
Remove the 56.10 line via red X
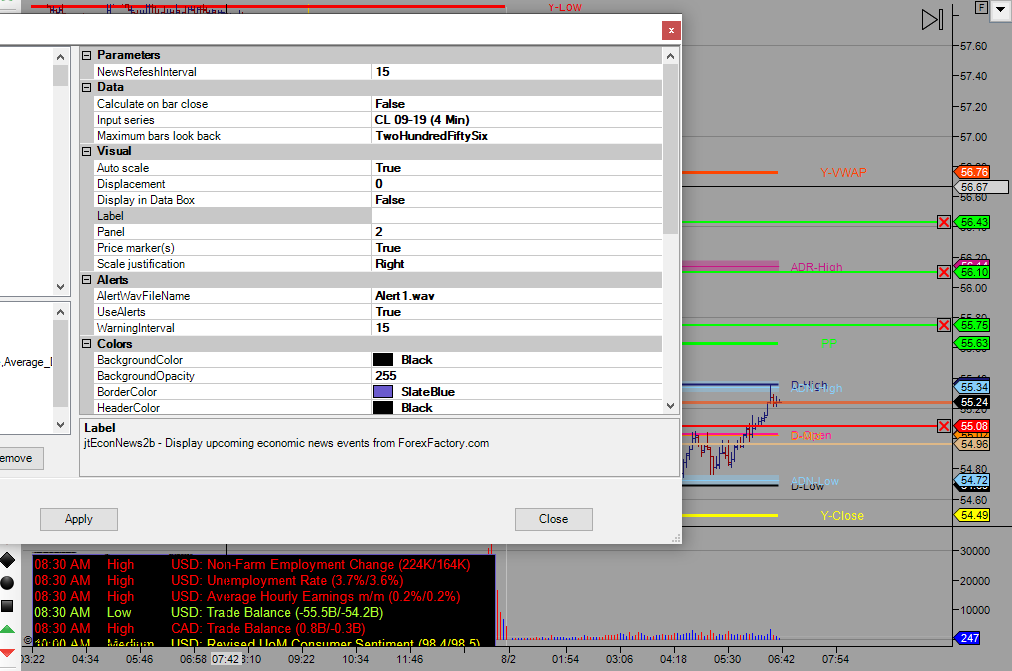[944, 272]
